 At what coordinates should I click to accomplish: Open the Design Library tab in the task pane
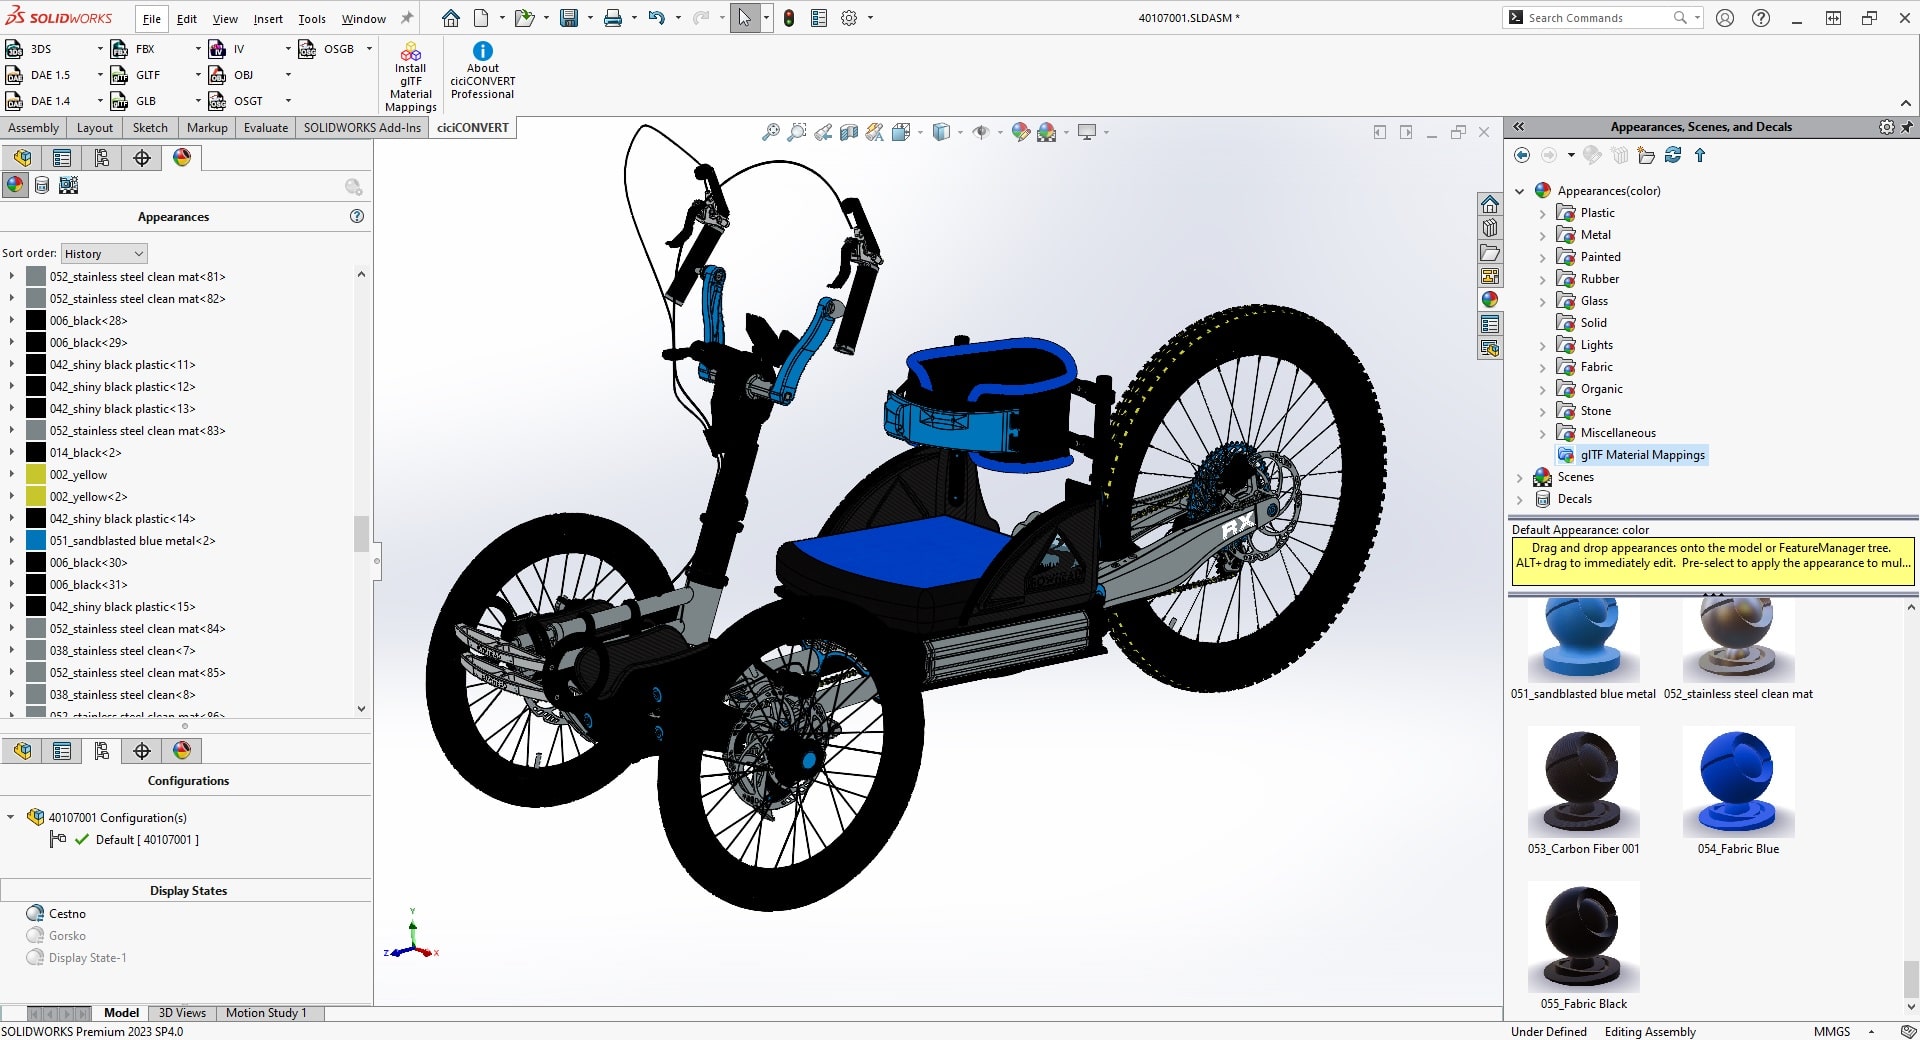tap(1490, 228)
